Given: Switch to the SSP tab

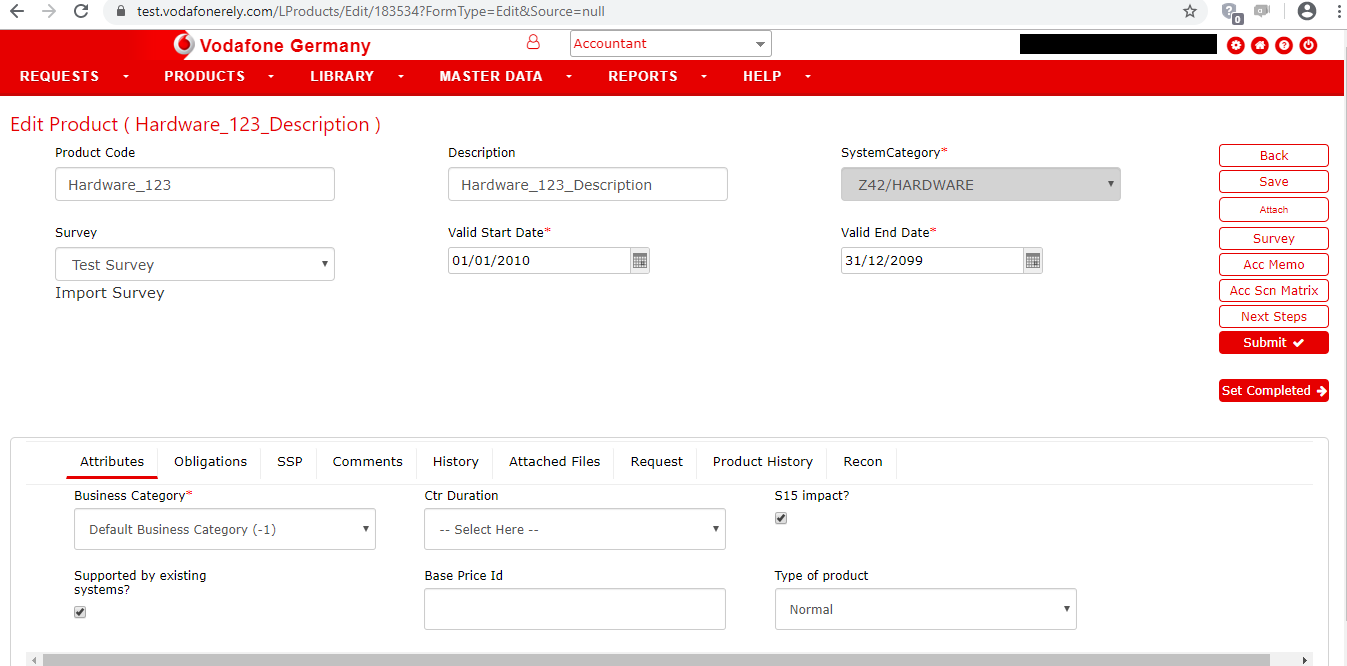Looking at the screenshot, I should click(290, 462).
